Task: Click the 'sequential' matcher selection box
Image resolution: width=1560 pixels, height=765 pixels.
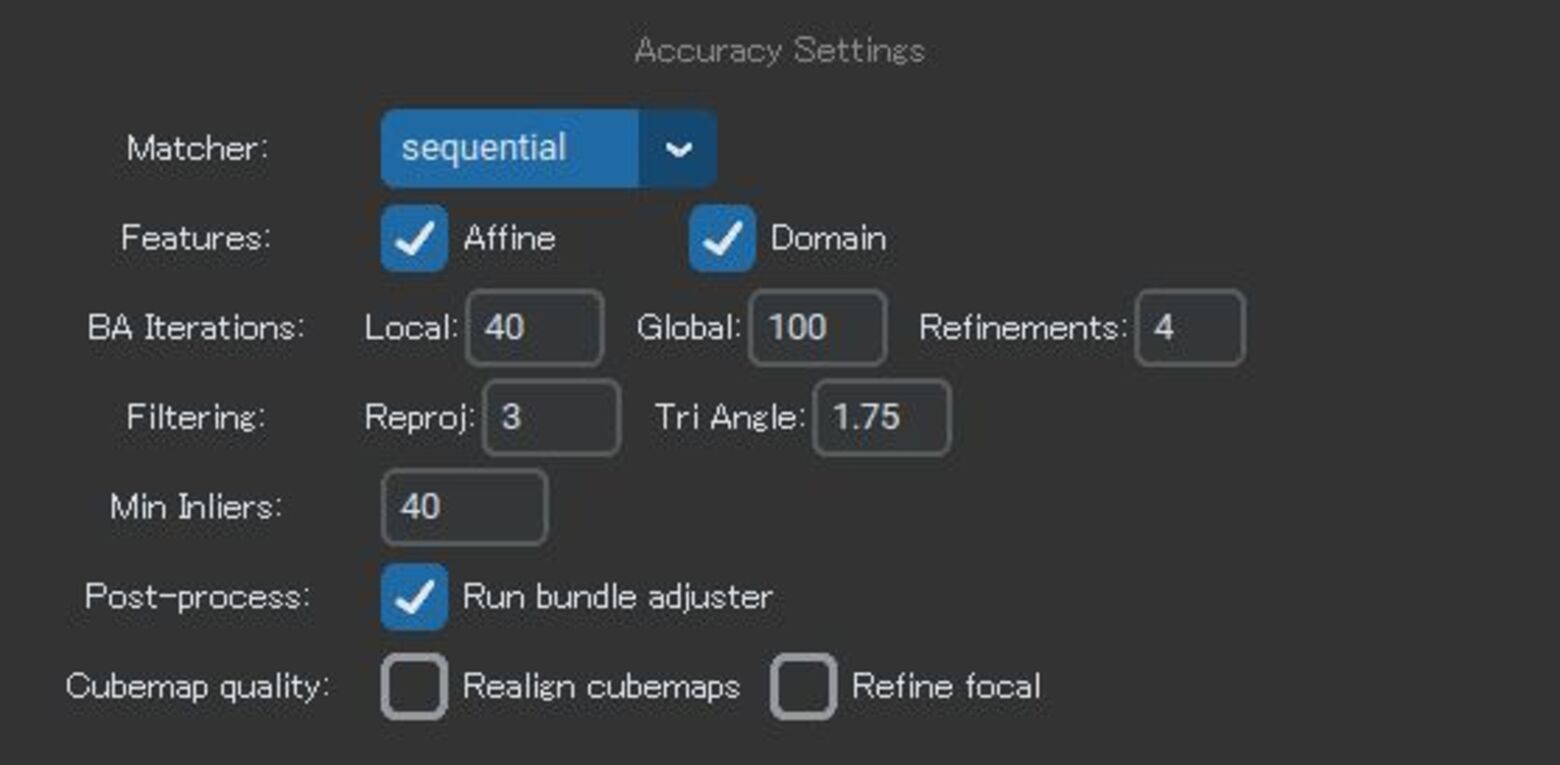Action: (509, 149)
